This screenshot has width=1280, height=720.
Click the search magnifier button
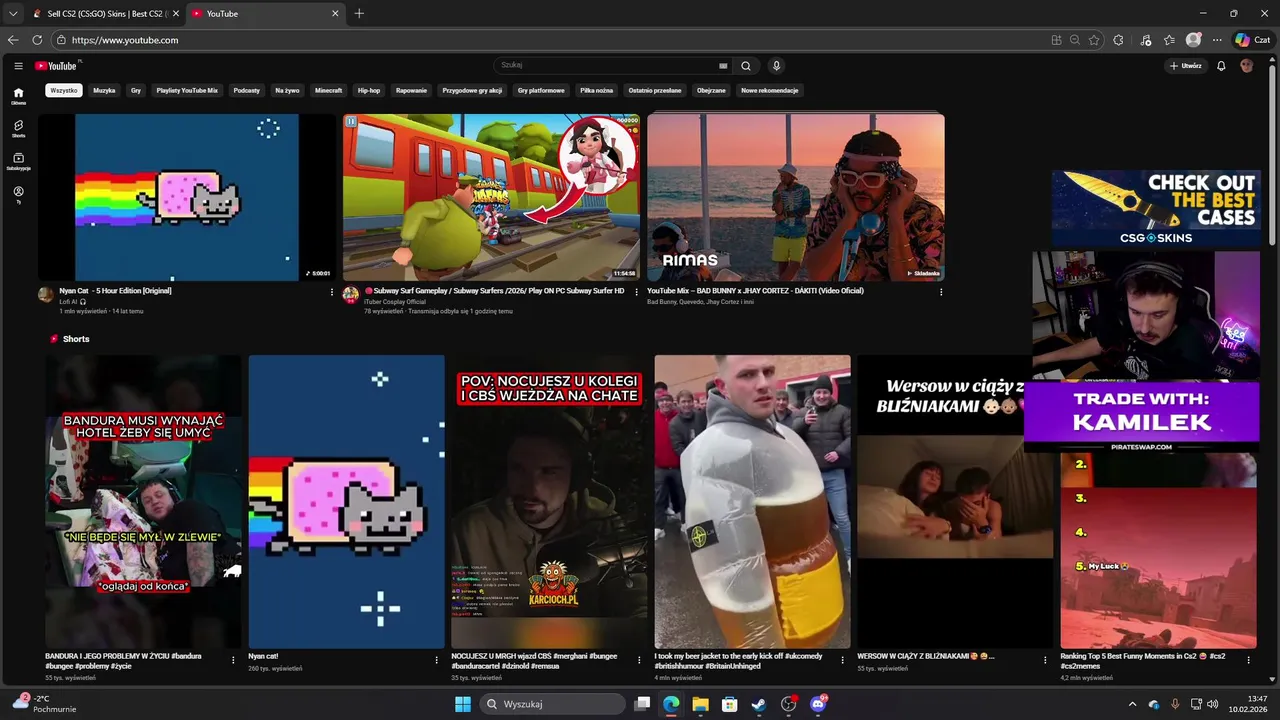745,66
